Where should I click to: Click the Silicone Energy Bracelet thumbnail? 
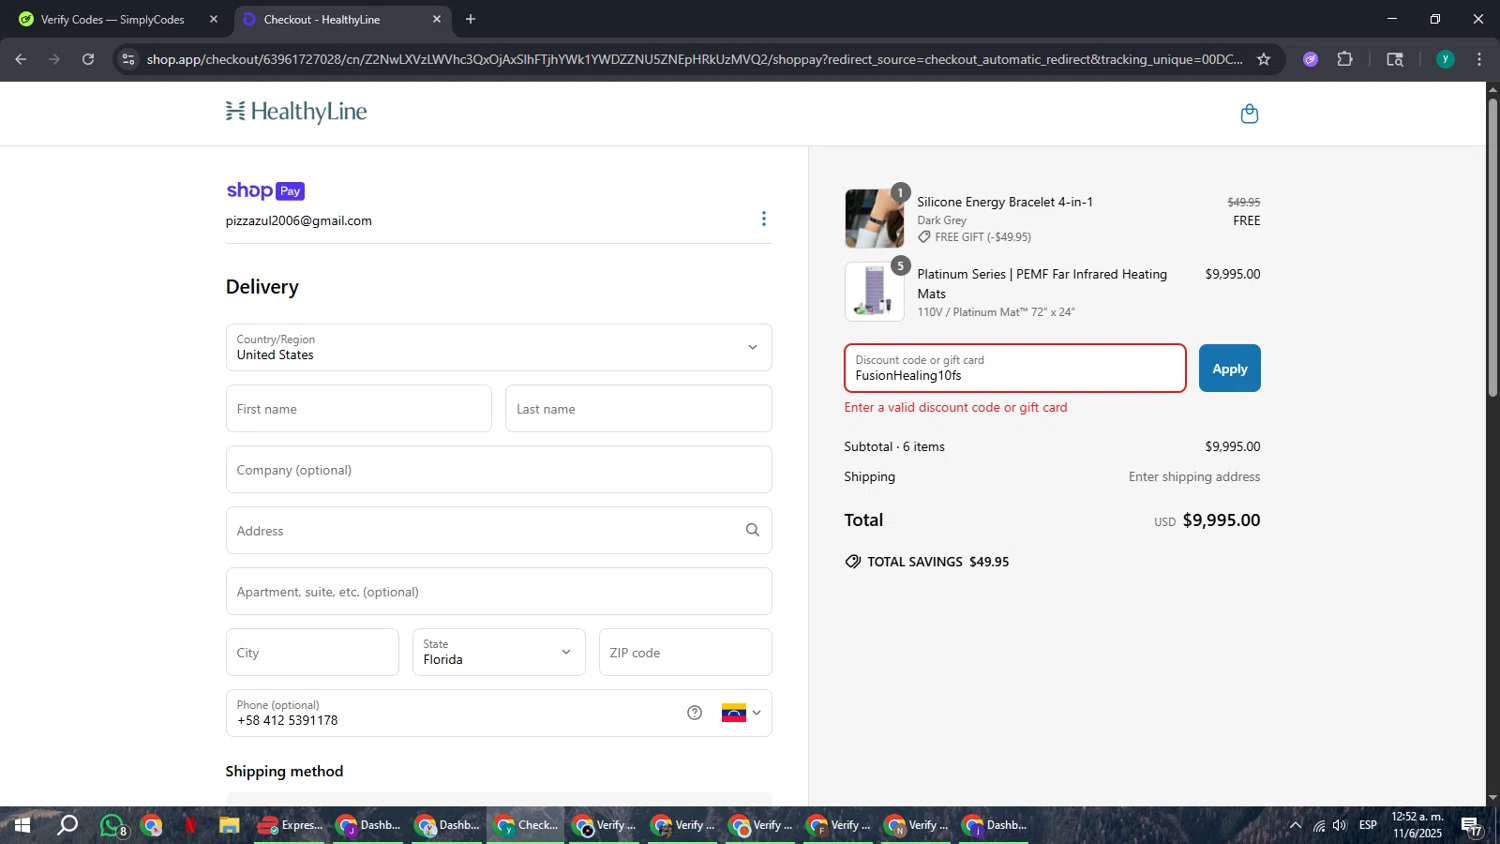(874, 218)
